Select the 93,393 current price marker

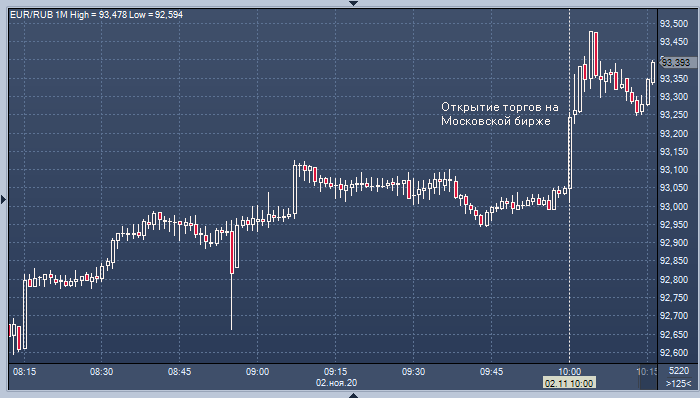(x=676, y=62)
